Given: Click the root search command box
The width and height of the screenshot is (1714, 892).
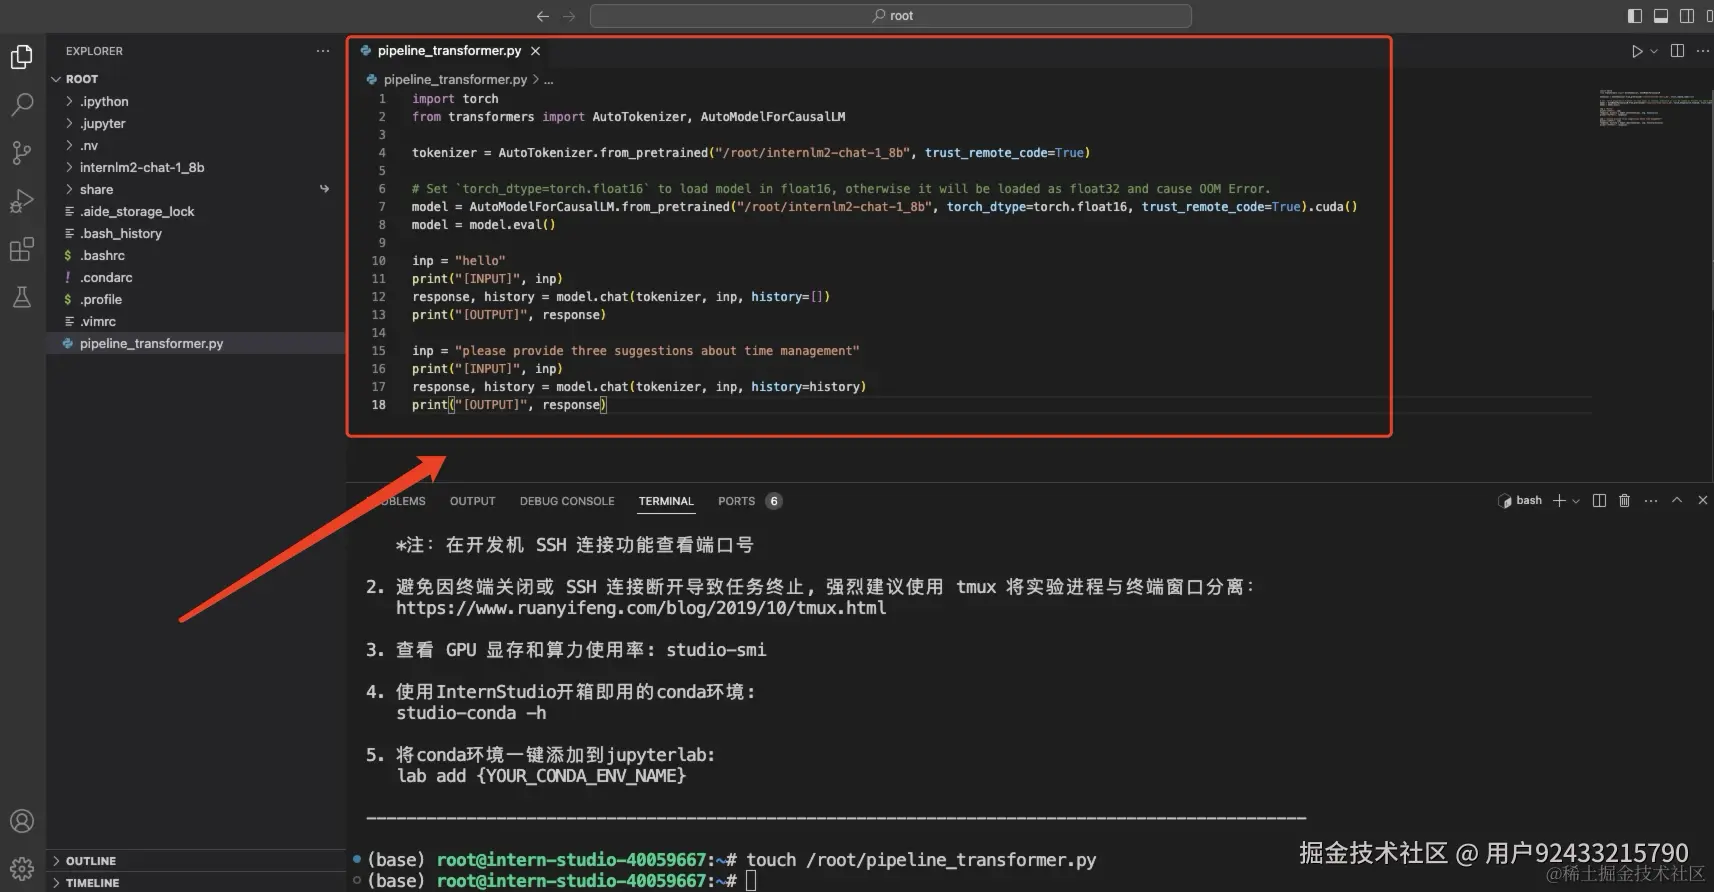Looking at the screenshot, I should coord(891,16).
